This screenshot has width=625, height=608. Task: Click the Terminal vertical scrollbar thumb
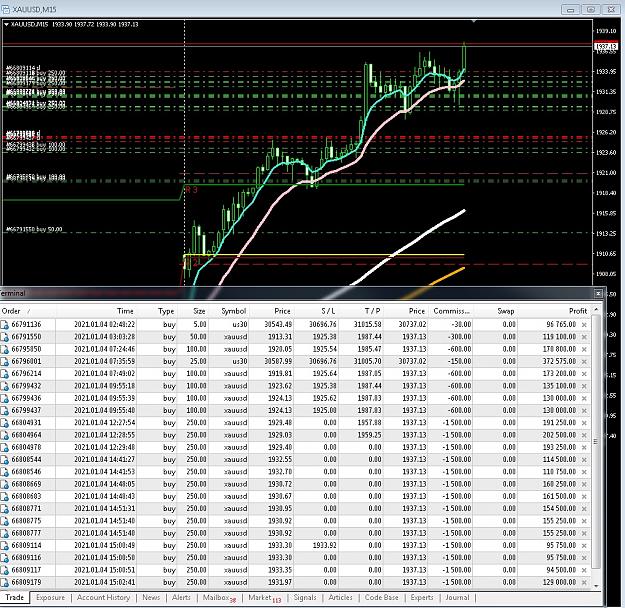596,441
